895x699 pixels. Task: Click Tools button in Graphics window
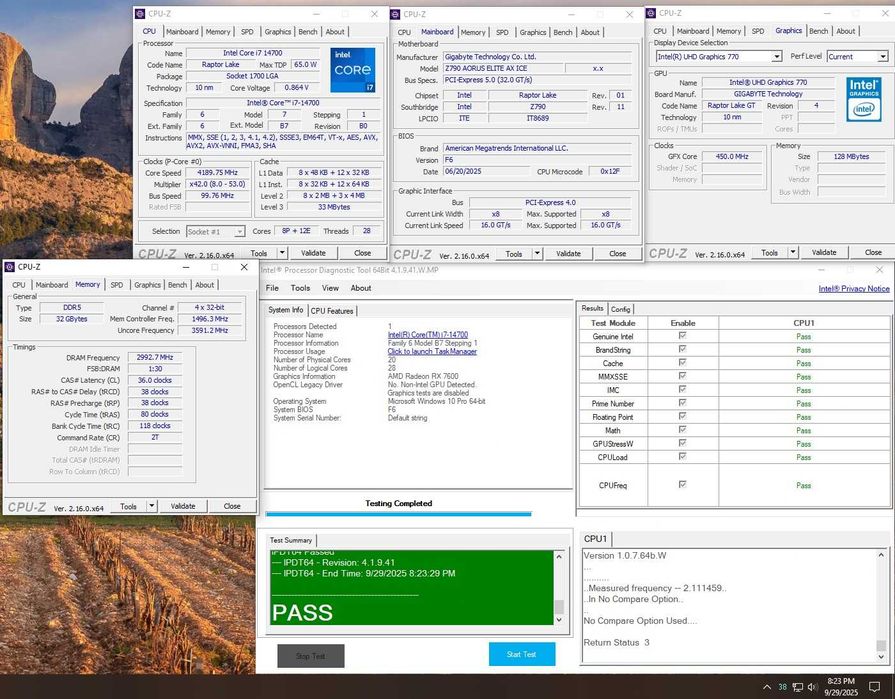769,252
